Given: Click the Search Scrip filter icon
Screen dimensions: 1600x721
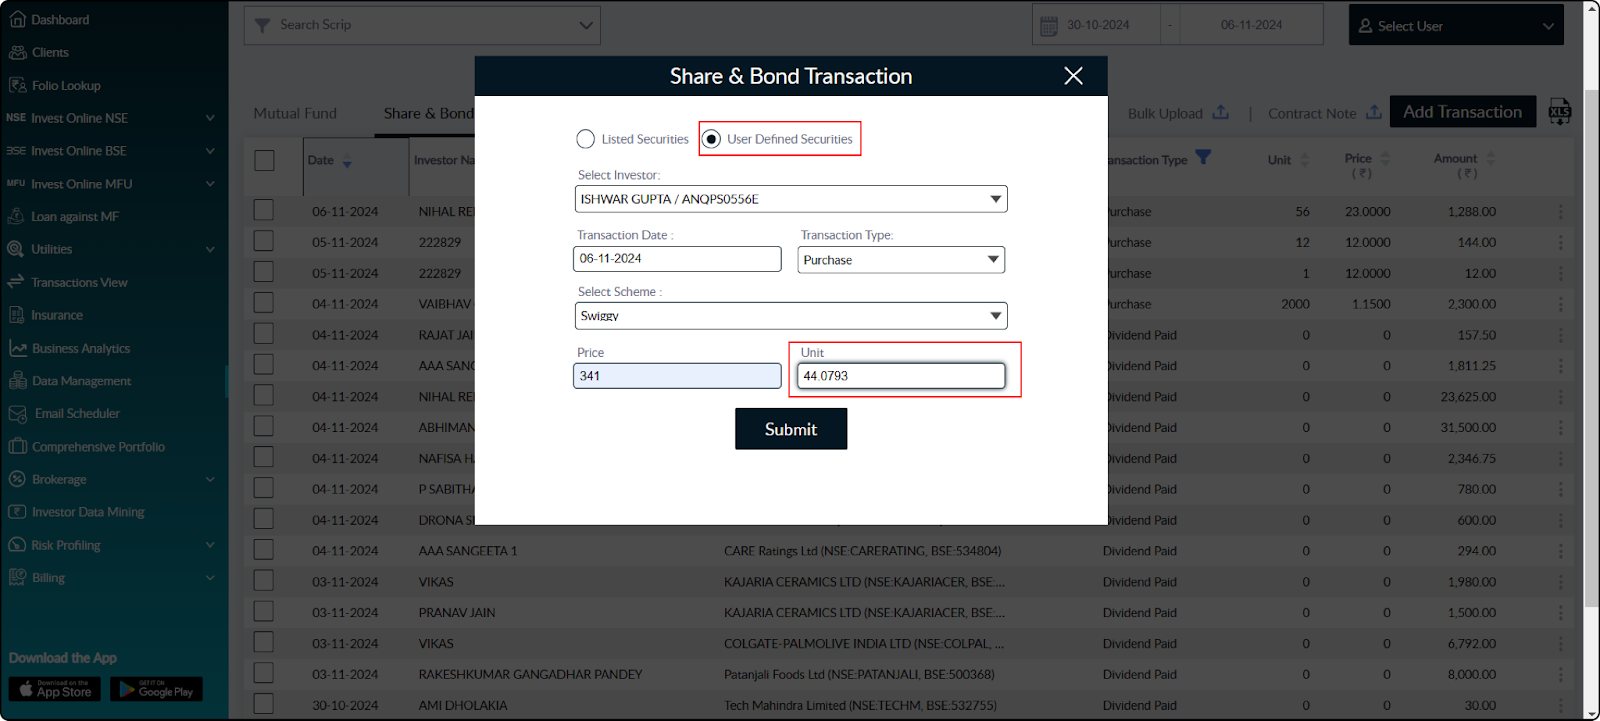Looking at the screenshot, I should coord(262,25).
